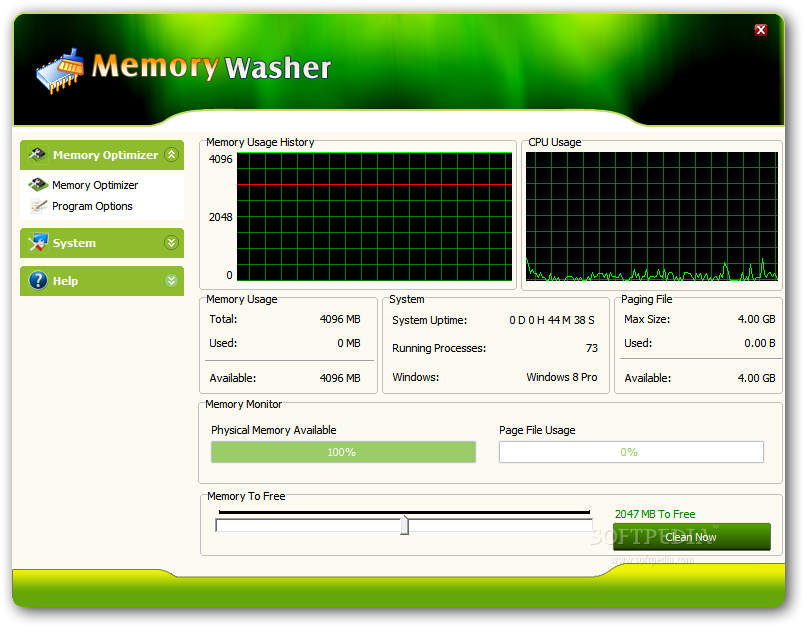Viewport: 805px width, 627px height.
Task: Click the uptime value '0 D 0 H 44 M 38 S'
Action: (552, 320)
